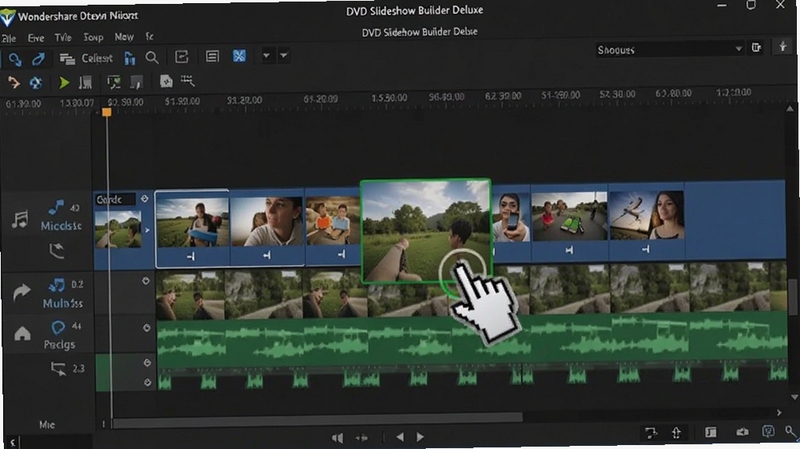The width and height of the screenshot is (800, 449).
Task: Click the layout panel icon in bottom bar
Action: click(711, 432)
